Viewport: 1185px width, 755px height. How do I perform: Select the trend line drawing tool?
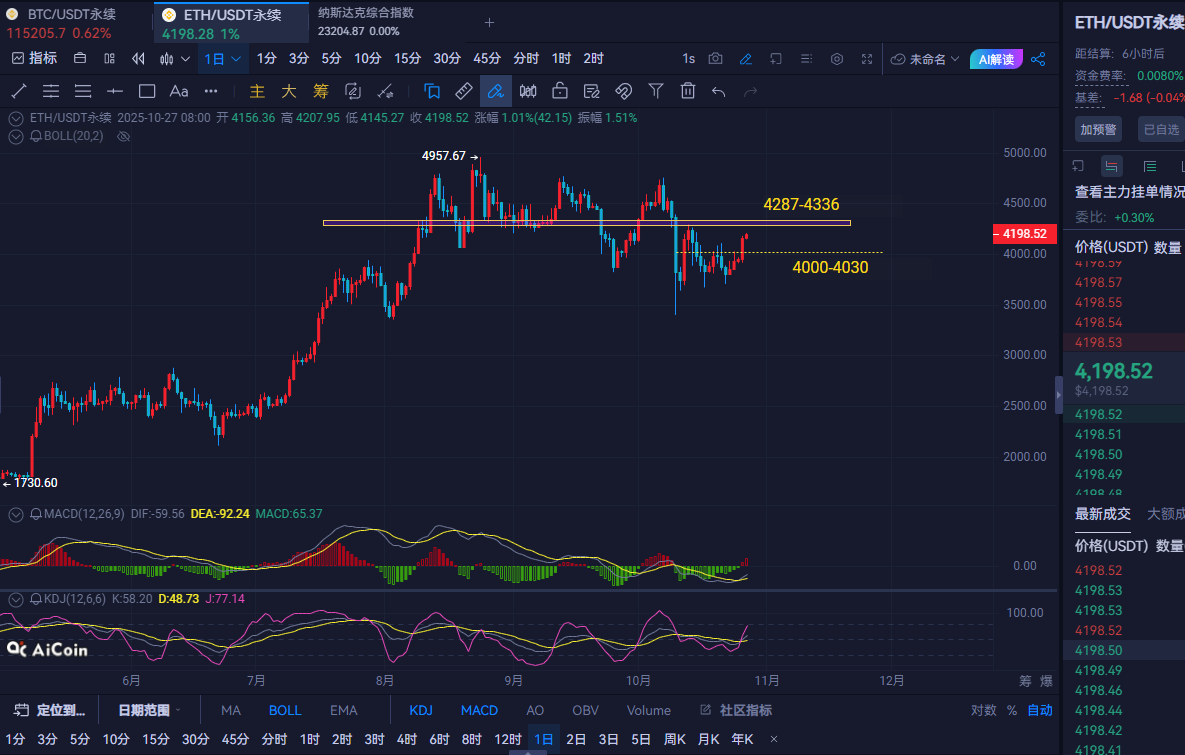[19, 91]
